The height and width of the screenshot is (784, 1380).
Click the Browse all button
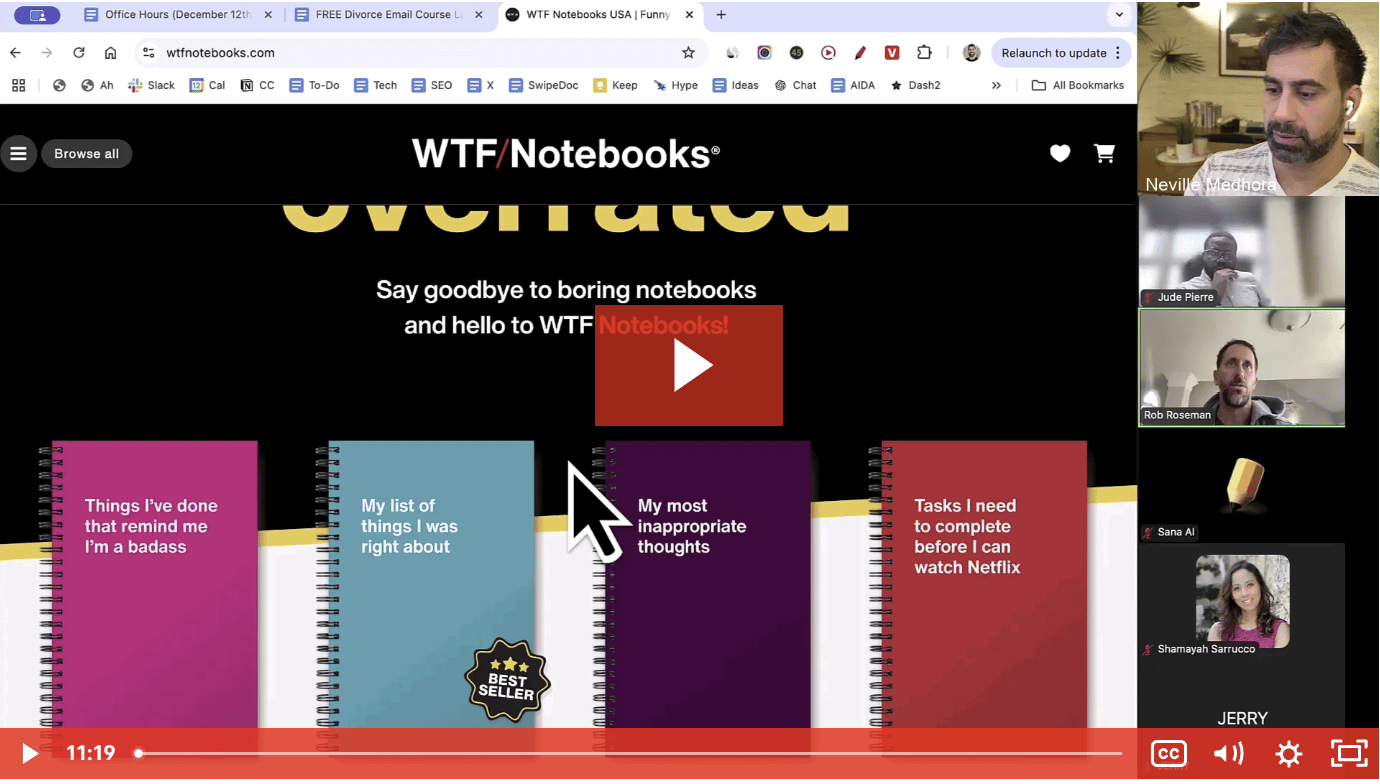[86, 153]
